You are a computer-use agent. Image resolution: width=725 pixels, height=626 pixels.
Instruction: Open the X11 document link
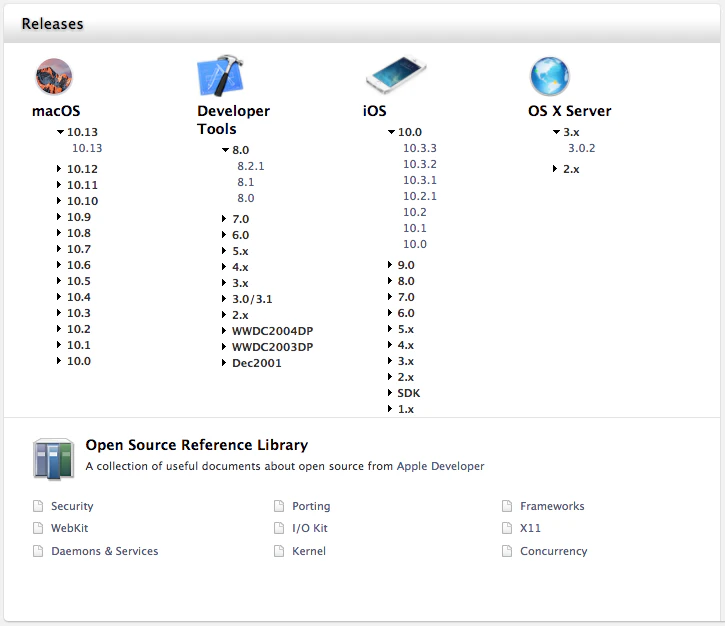click(530, 528)
